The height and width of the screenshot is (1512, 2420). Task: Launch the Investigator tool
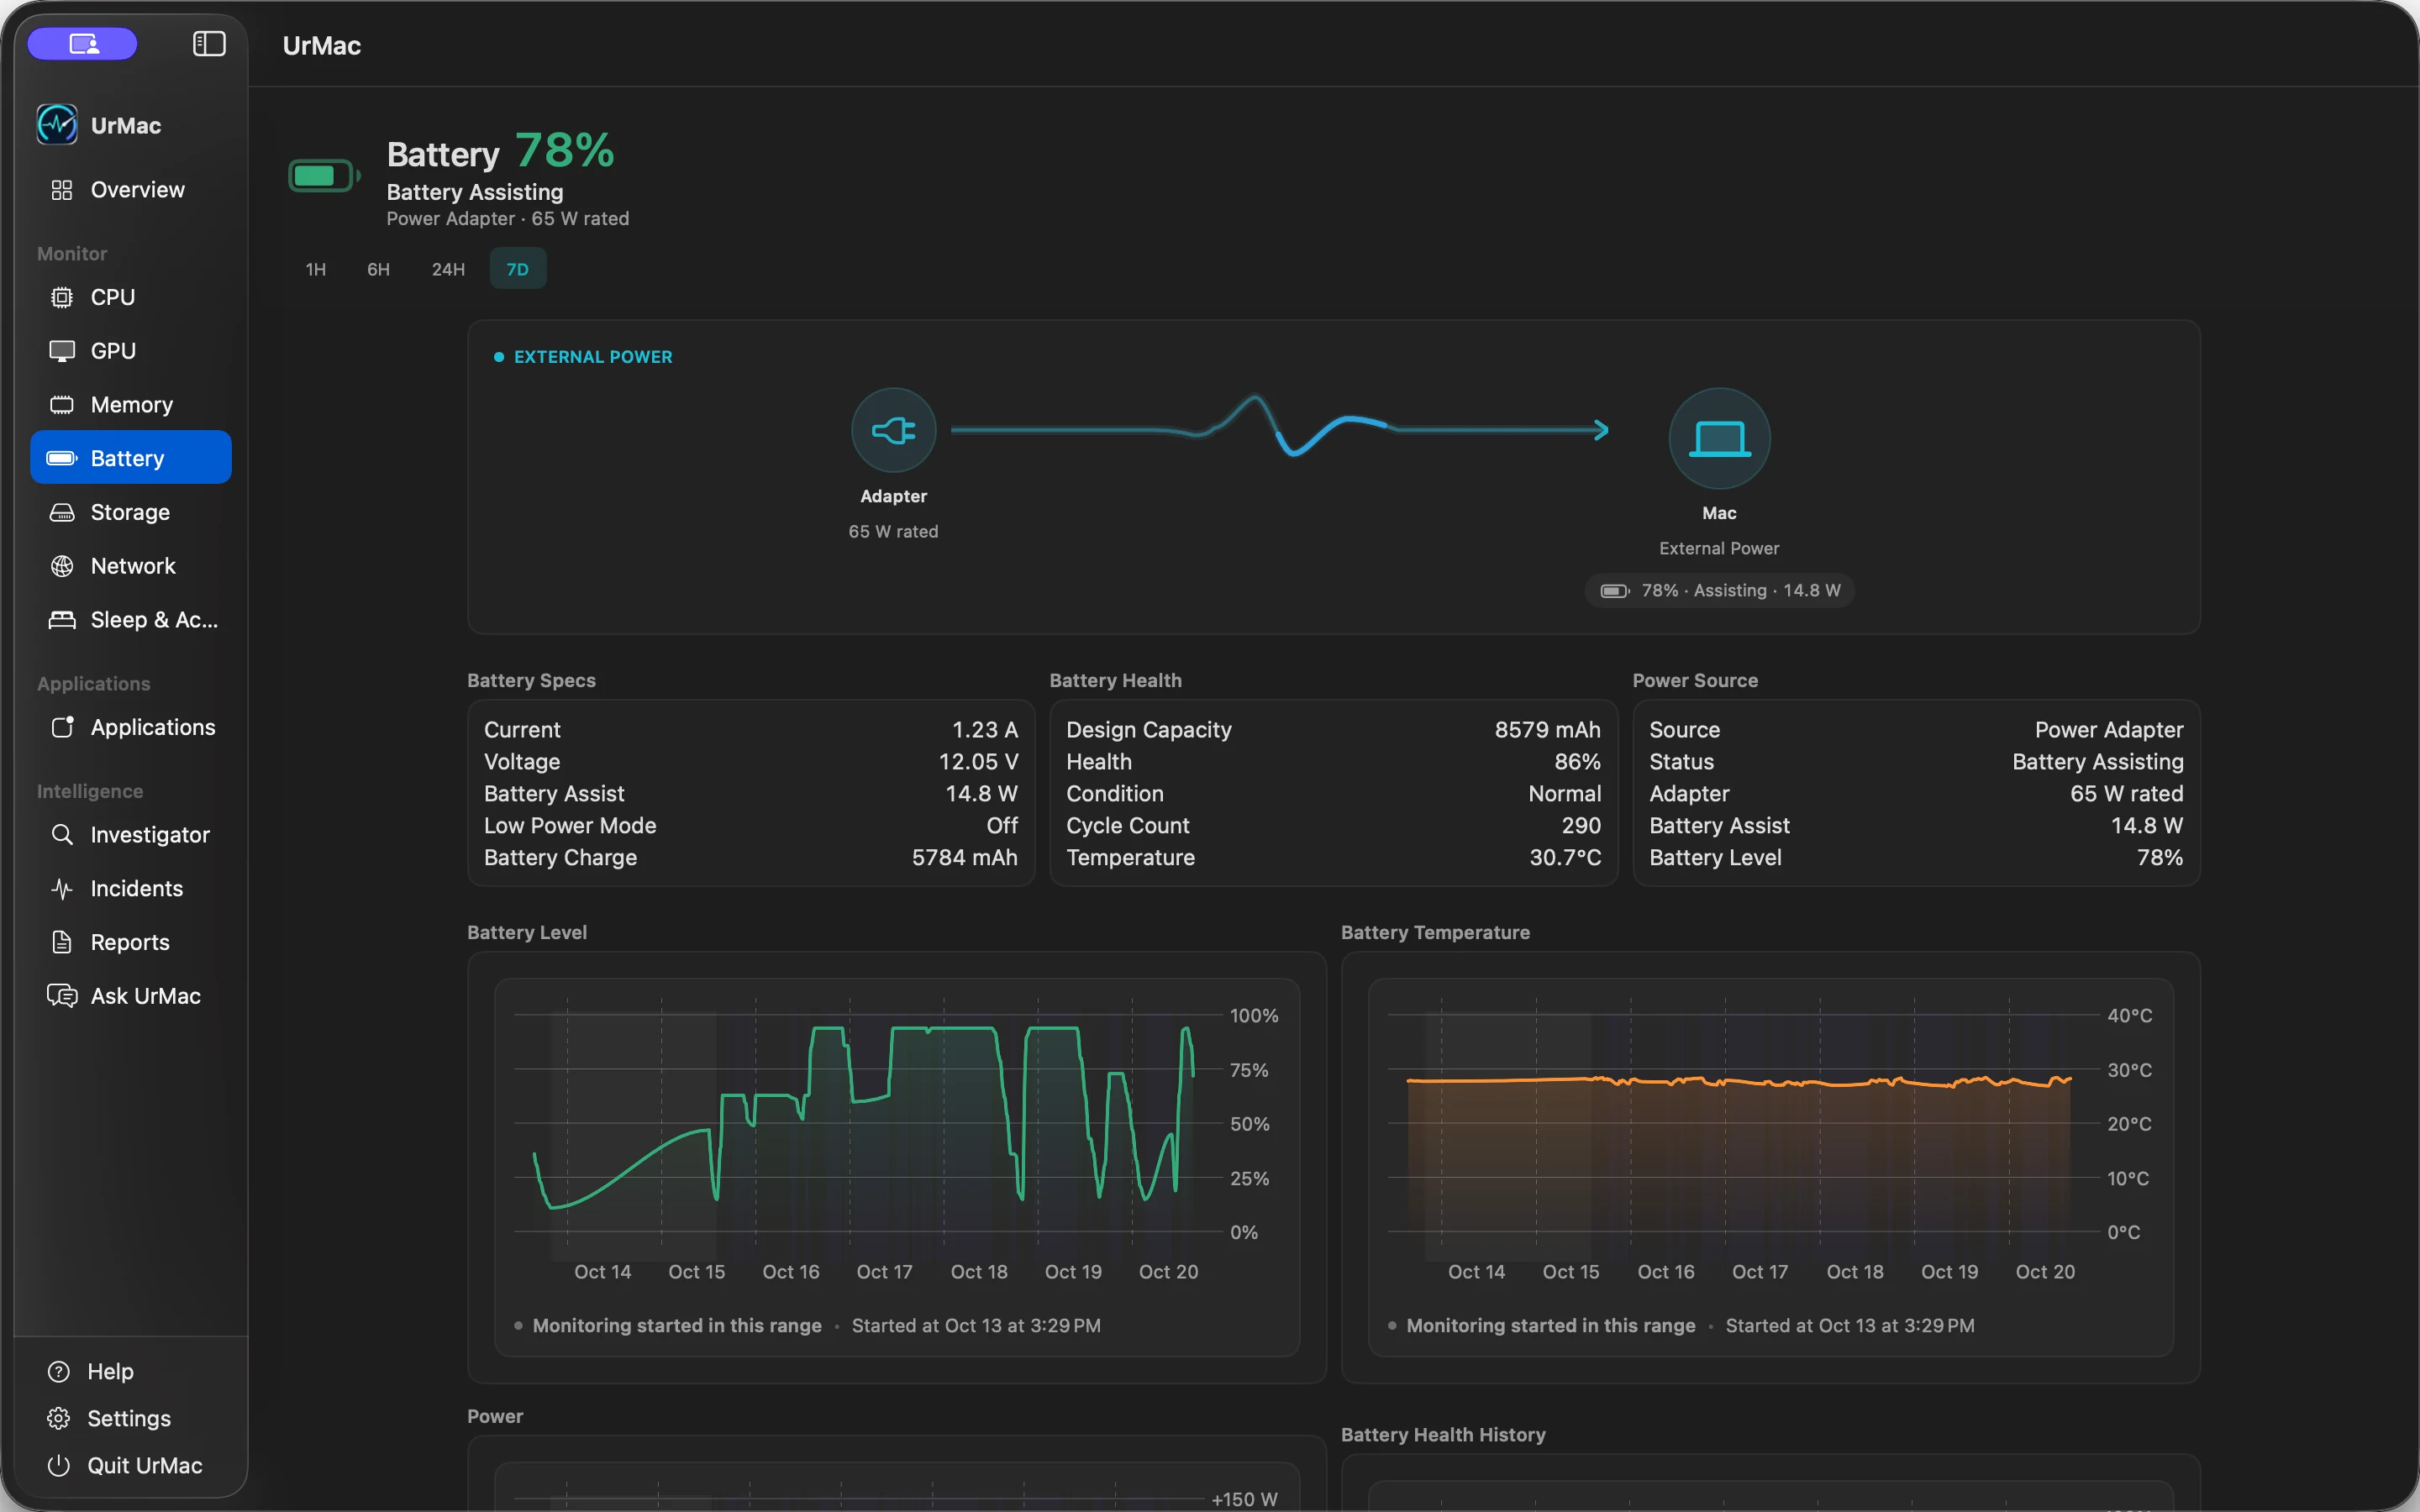131,835
